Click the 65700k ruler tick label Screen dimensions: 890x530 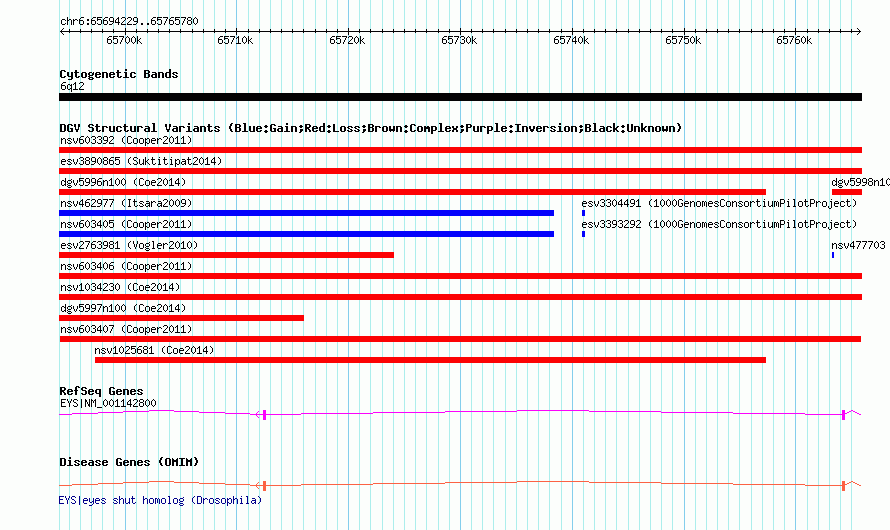[124, 40]
